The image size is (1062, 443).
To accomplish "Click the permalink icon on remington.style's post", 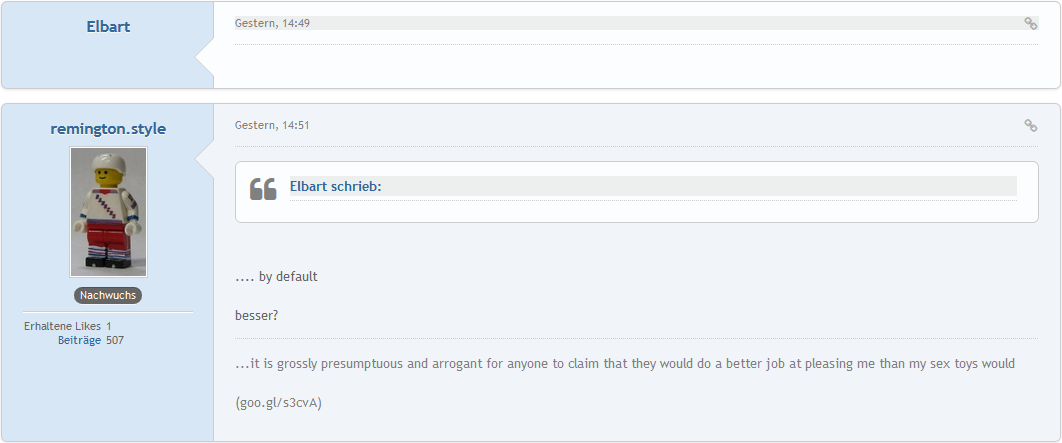I will click(x=1030, y=126).
